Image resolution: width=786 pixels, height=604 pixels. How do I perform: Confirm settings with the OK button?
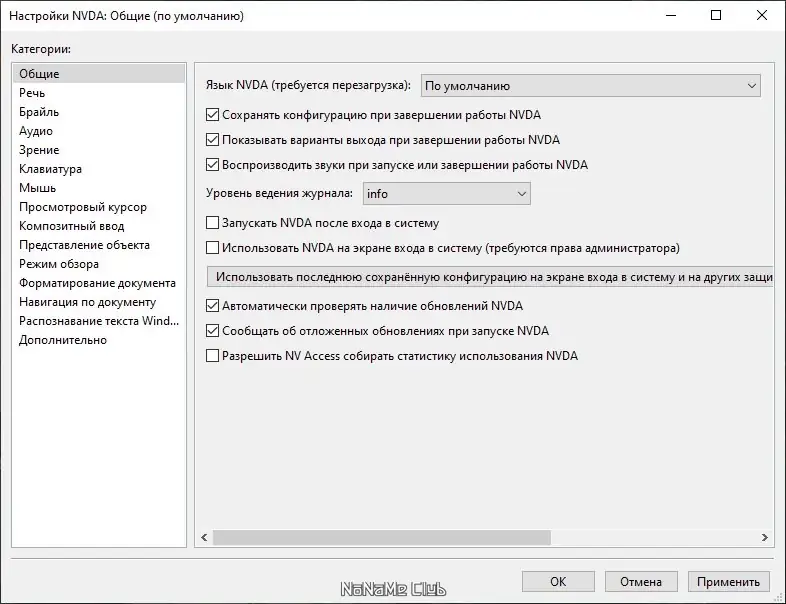[x=558, y=581]
